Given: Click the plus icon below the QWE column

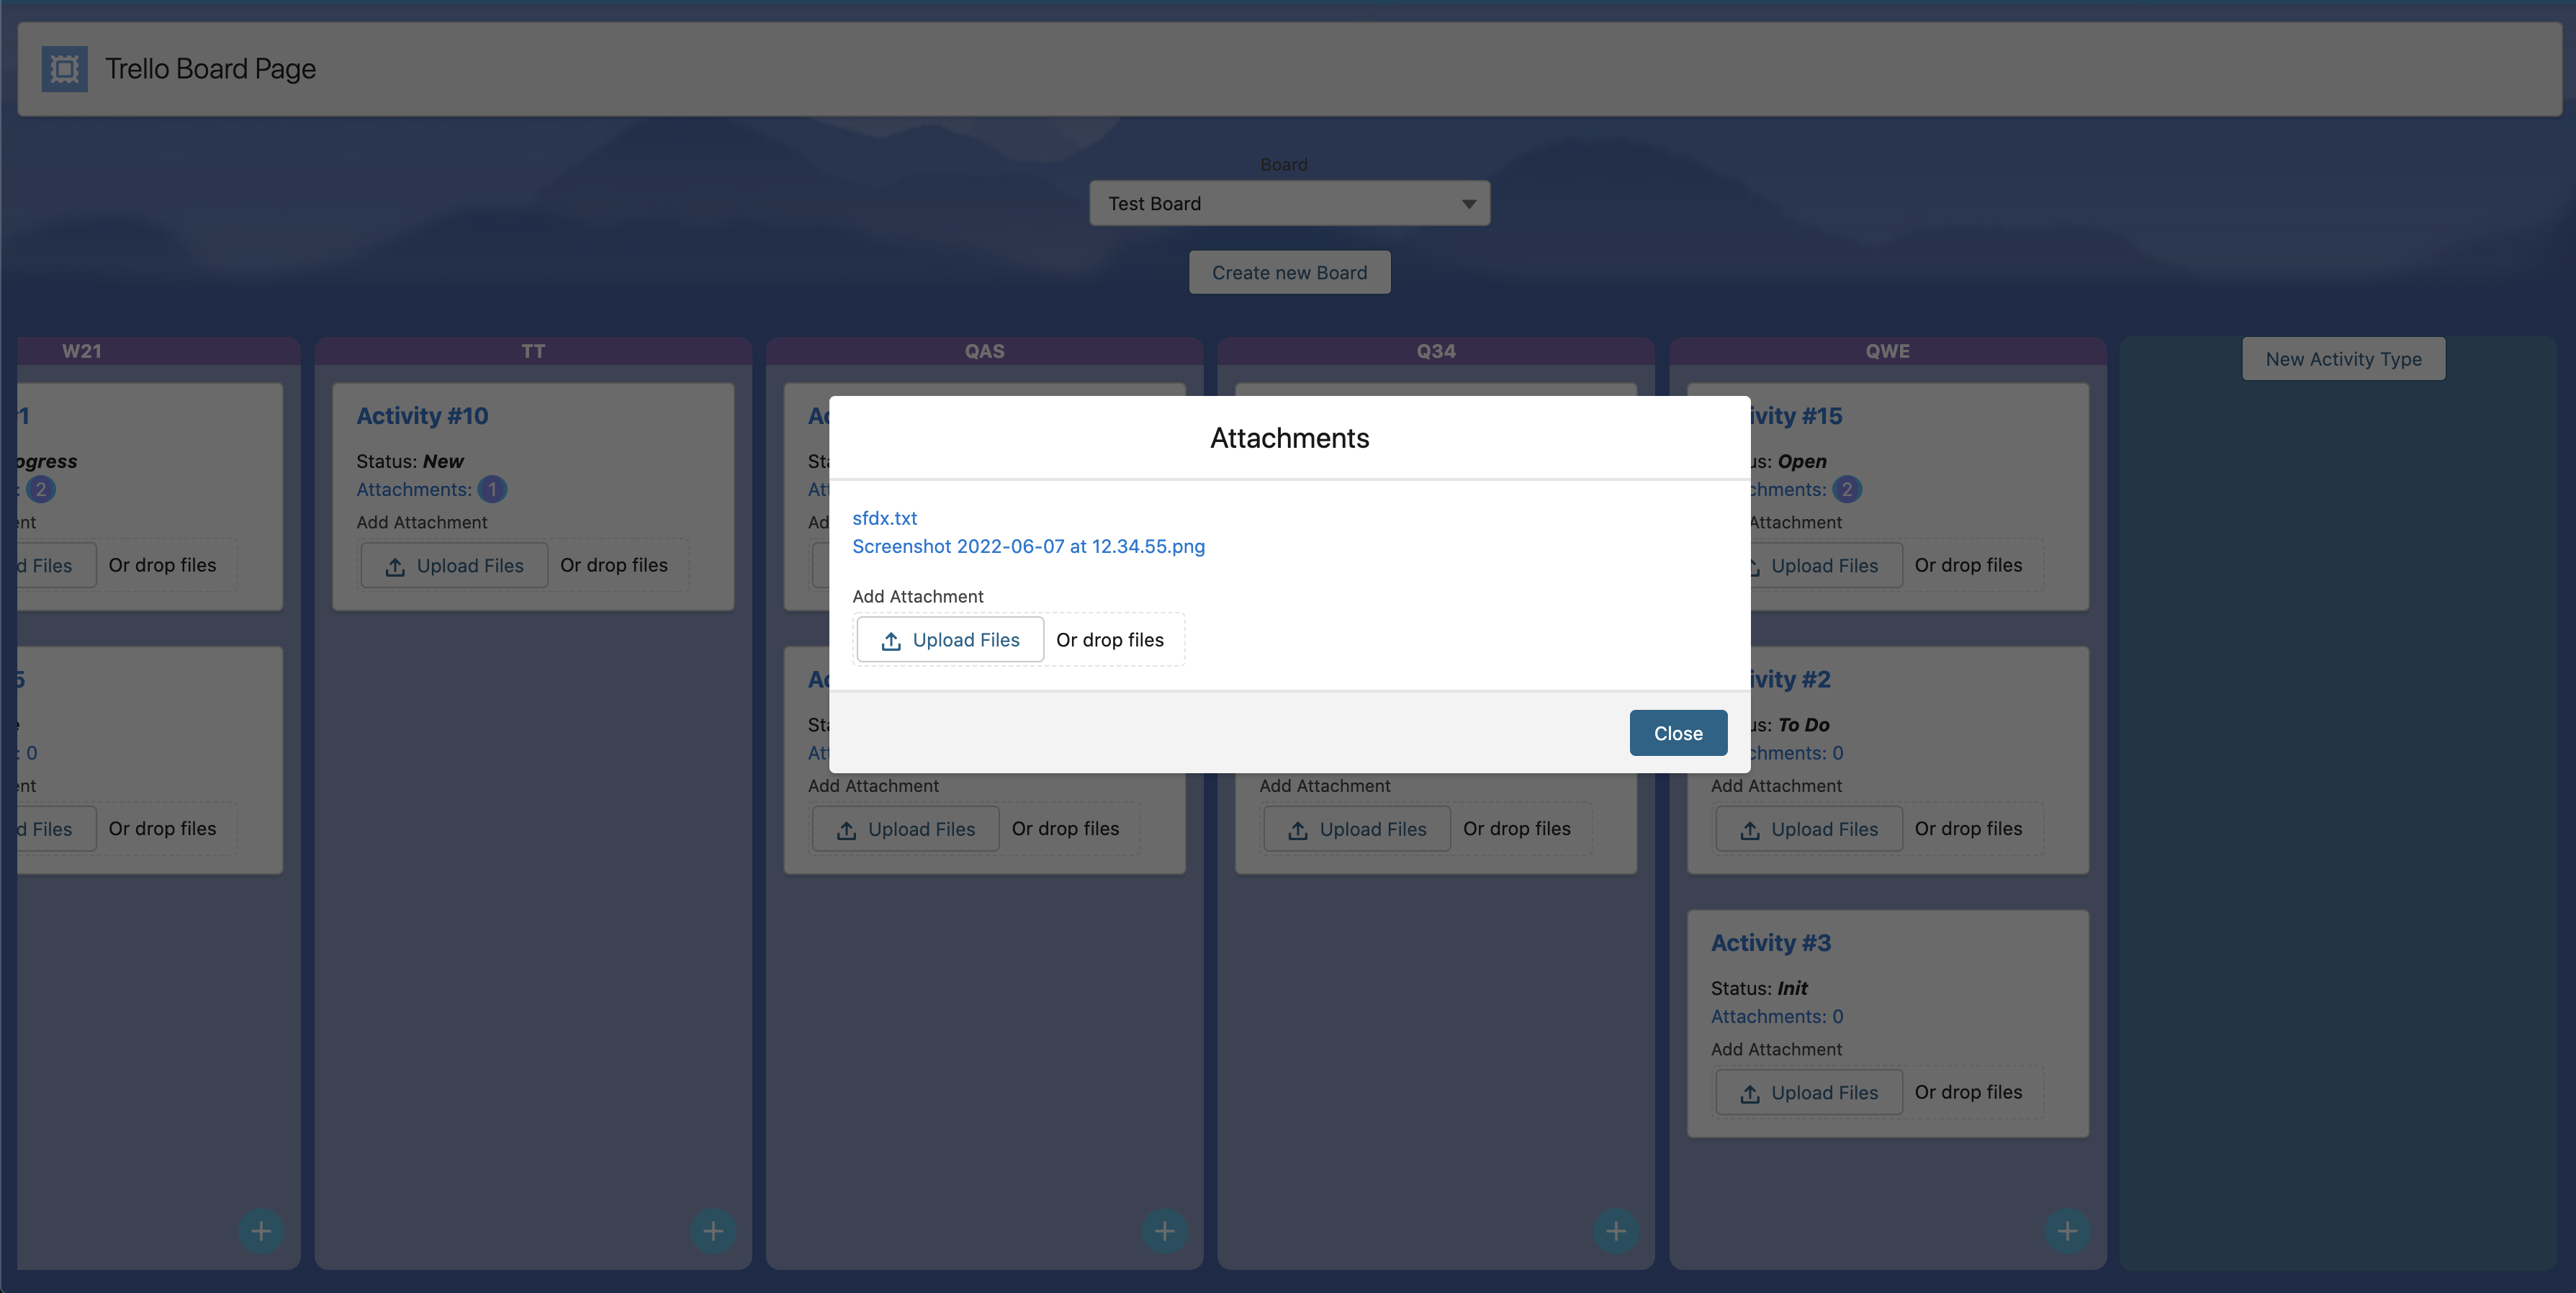Looking at the screenshot, I should tap(2067, 1231).
